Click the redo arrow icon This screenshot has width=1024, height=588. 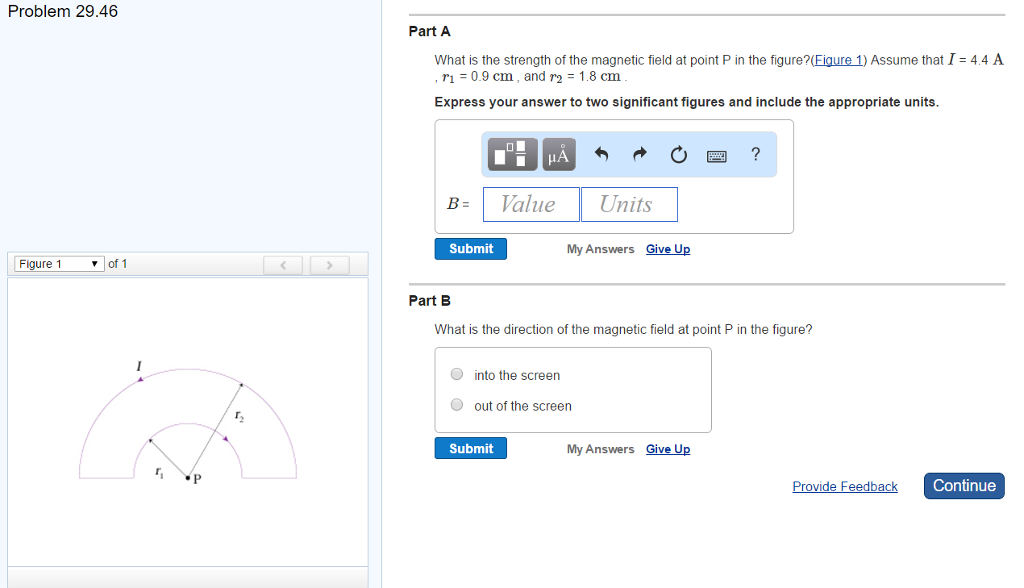[640, 154]
